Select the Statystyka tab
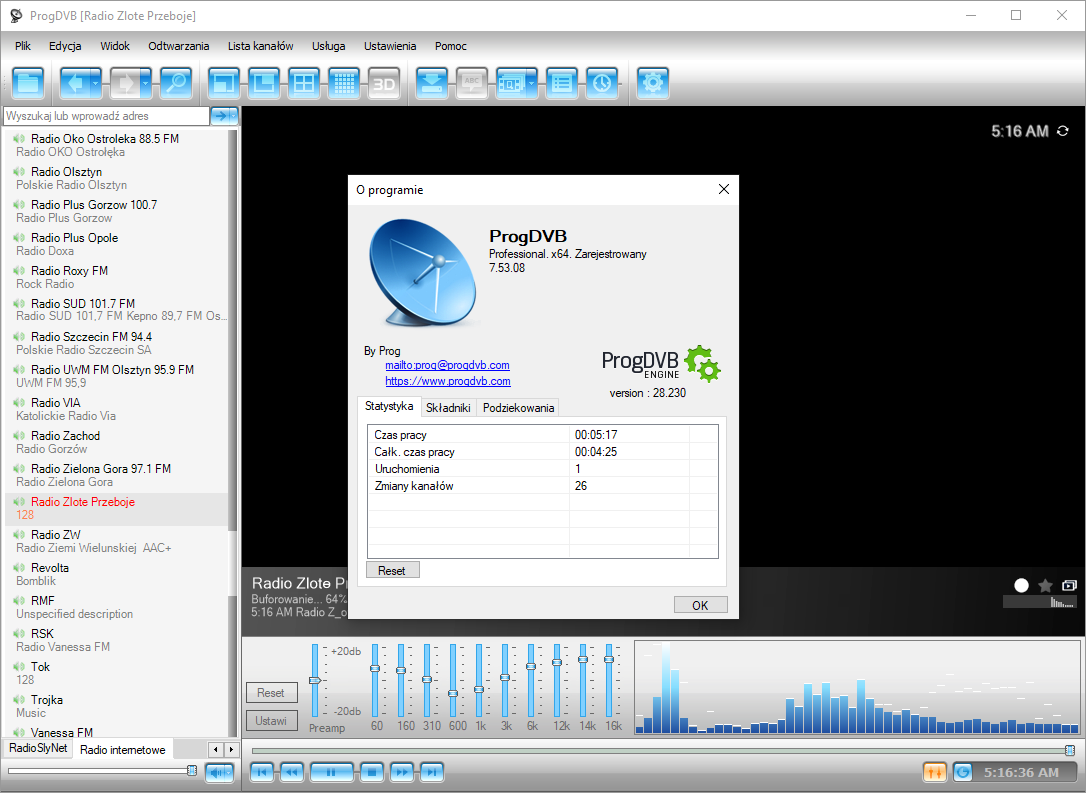This screenshot has width=1086, height=793. point(389,406)
